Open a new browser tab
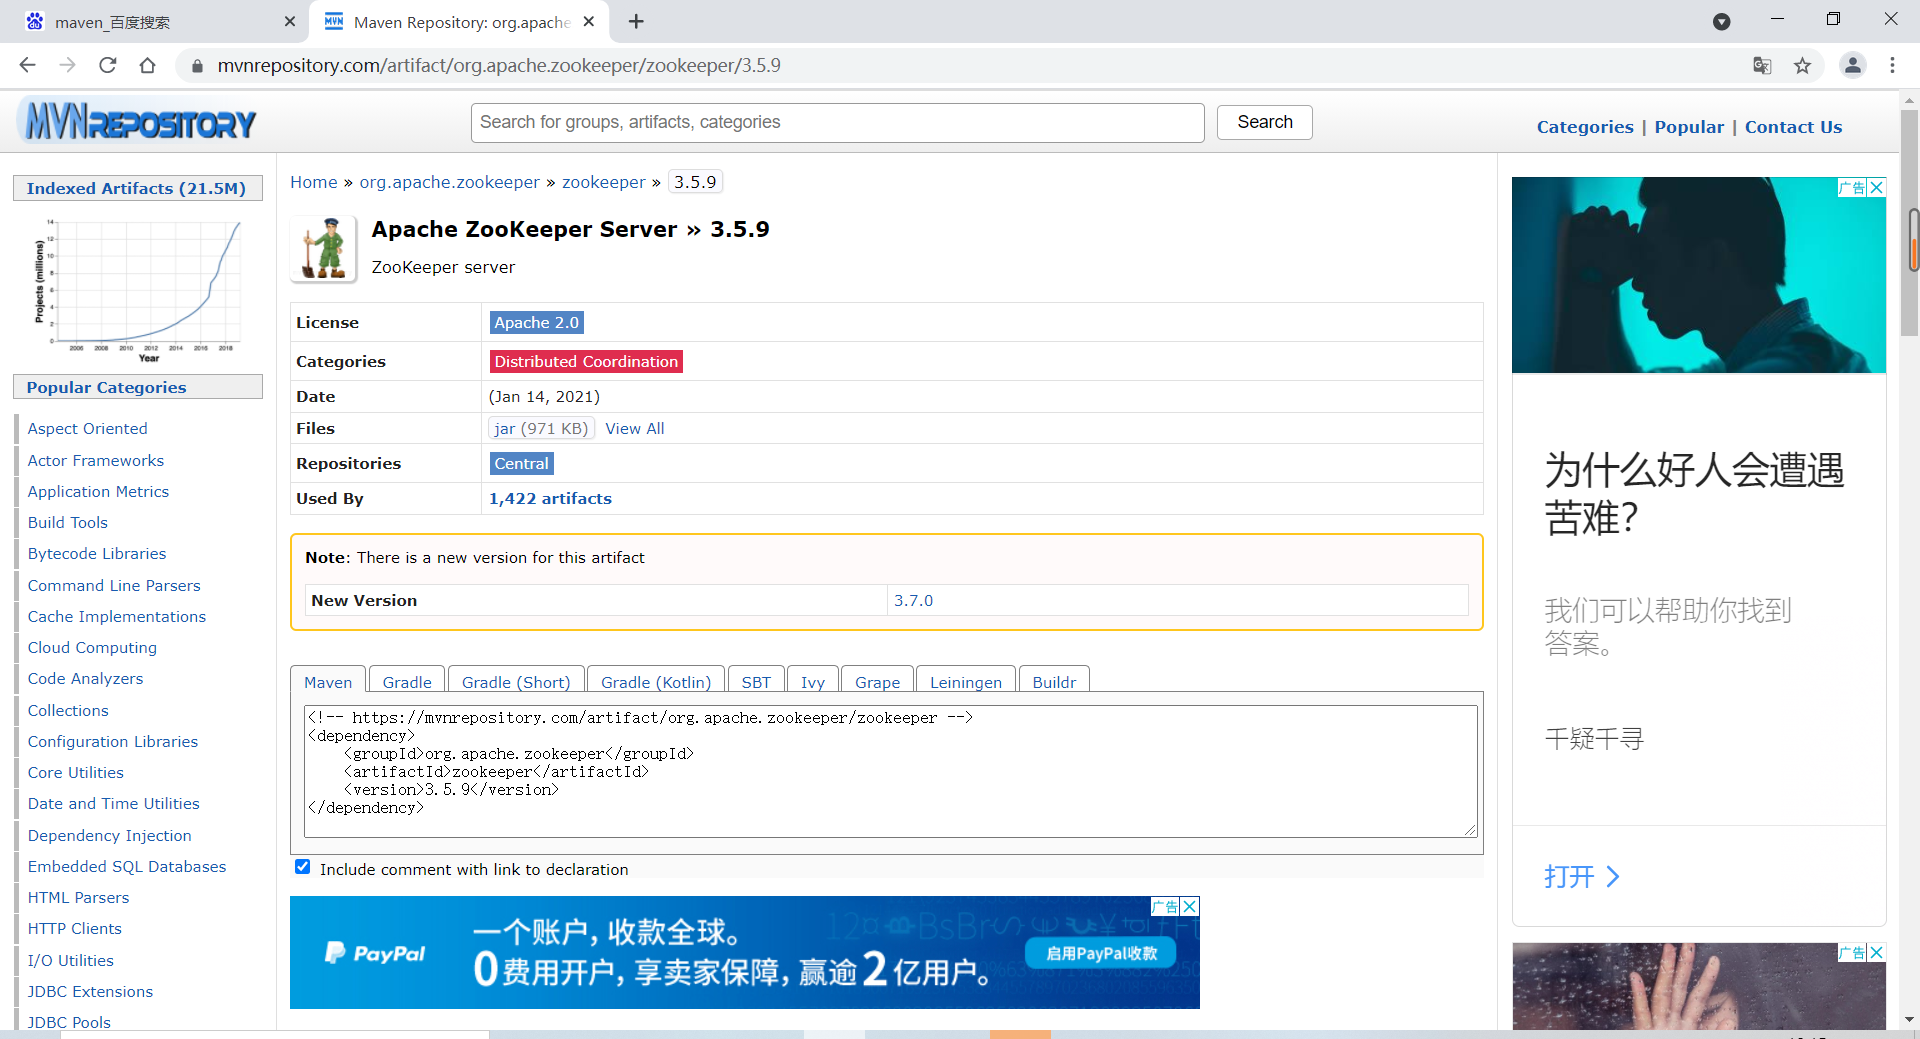This screenshot has width=1920, height=1039. [x=636, y=21]
